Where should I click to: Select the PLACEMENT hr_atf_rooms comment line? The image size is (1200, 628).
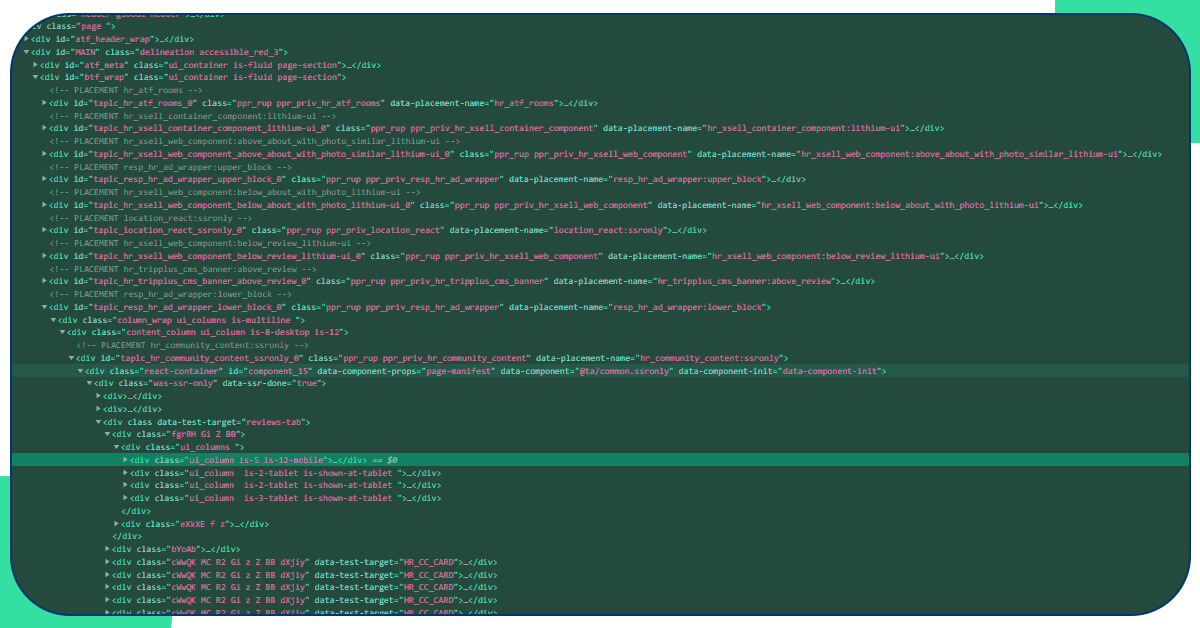[x=125, y=90]
